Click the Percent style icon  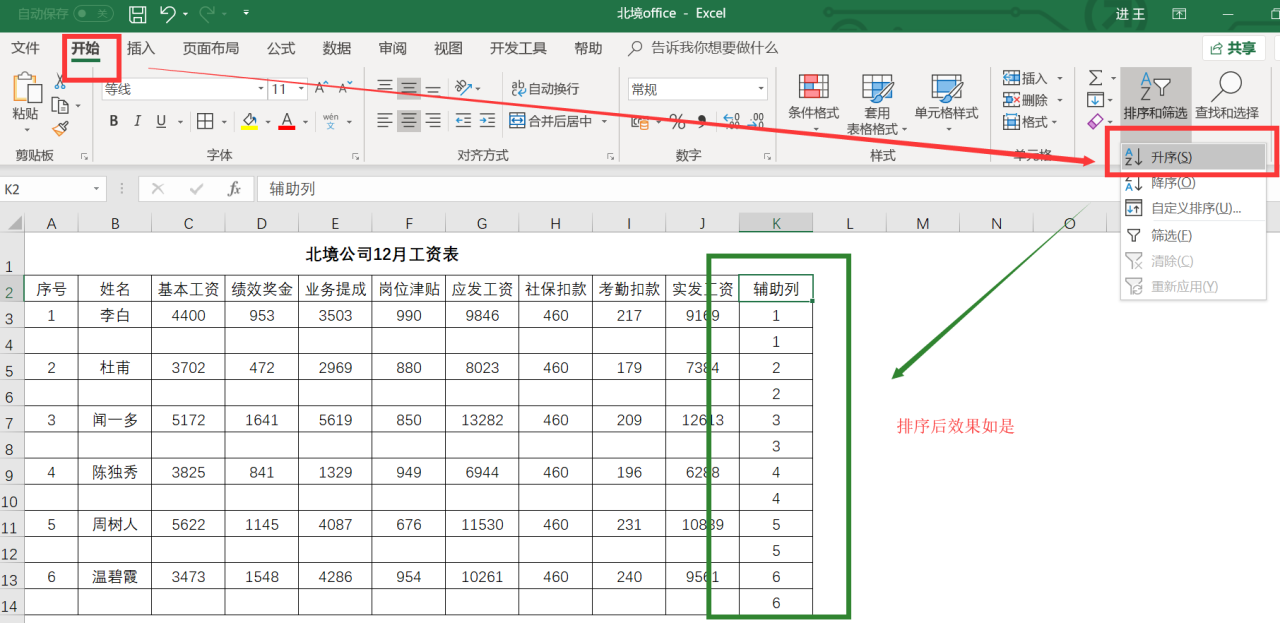[677, 121]
